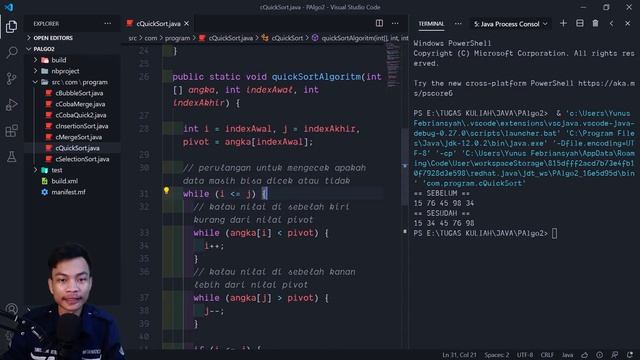Open notifications bell in status bar
Image resolution: width=640 pixels, height=360 pixels.
(630, 355)
